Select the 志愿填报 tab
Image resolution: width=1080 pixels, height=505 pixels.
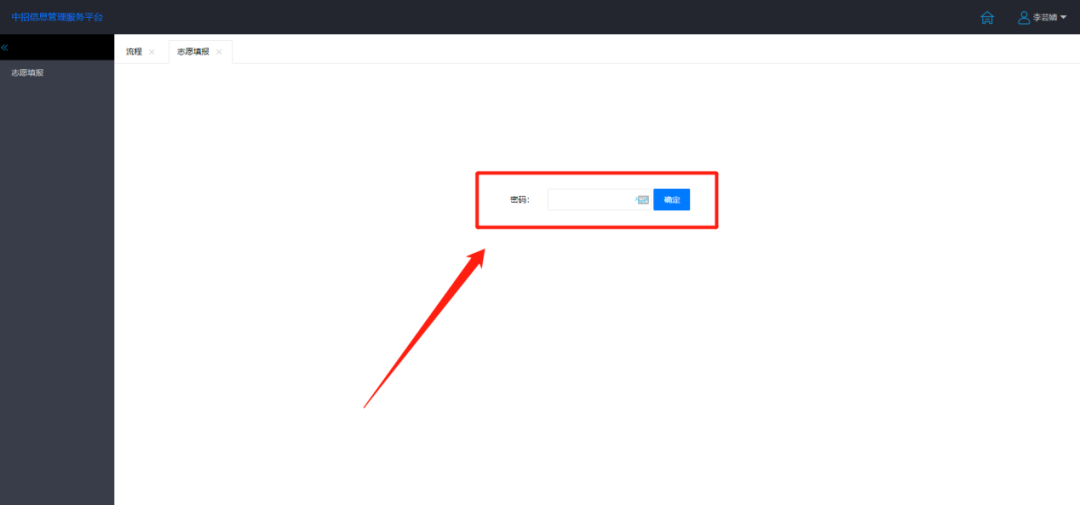pos(193,52)
